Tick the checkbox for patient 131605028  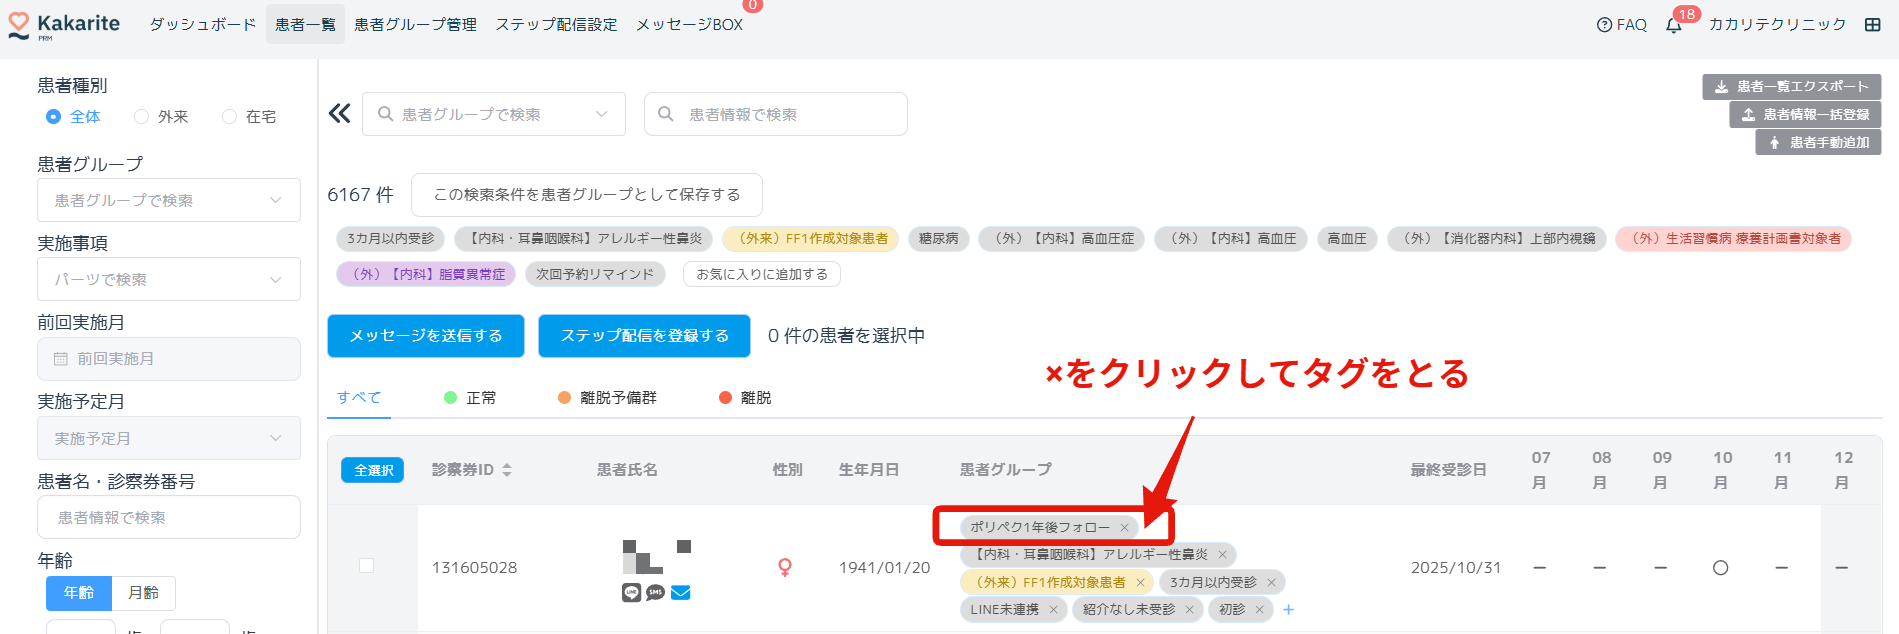pos(366,566)
